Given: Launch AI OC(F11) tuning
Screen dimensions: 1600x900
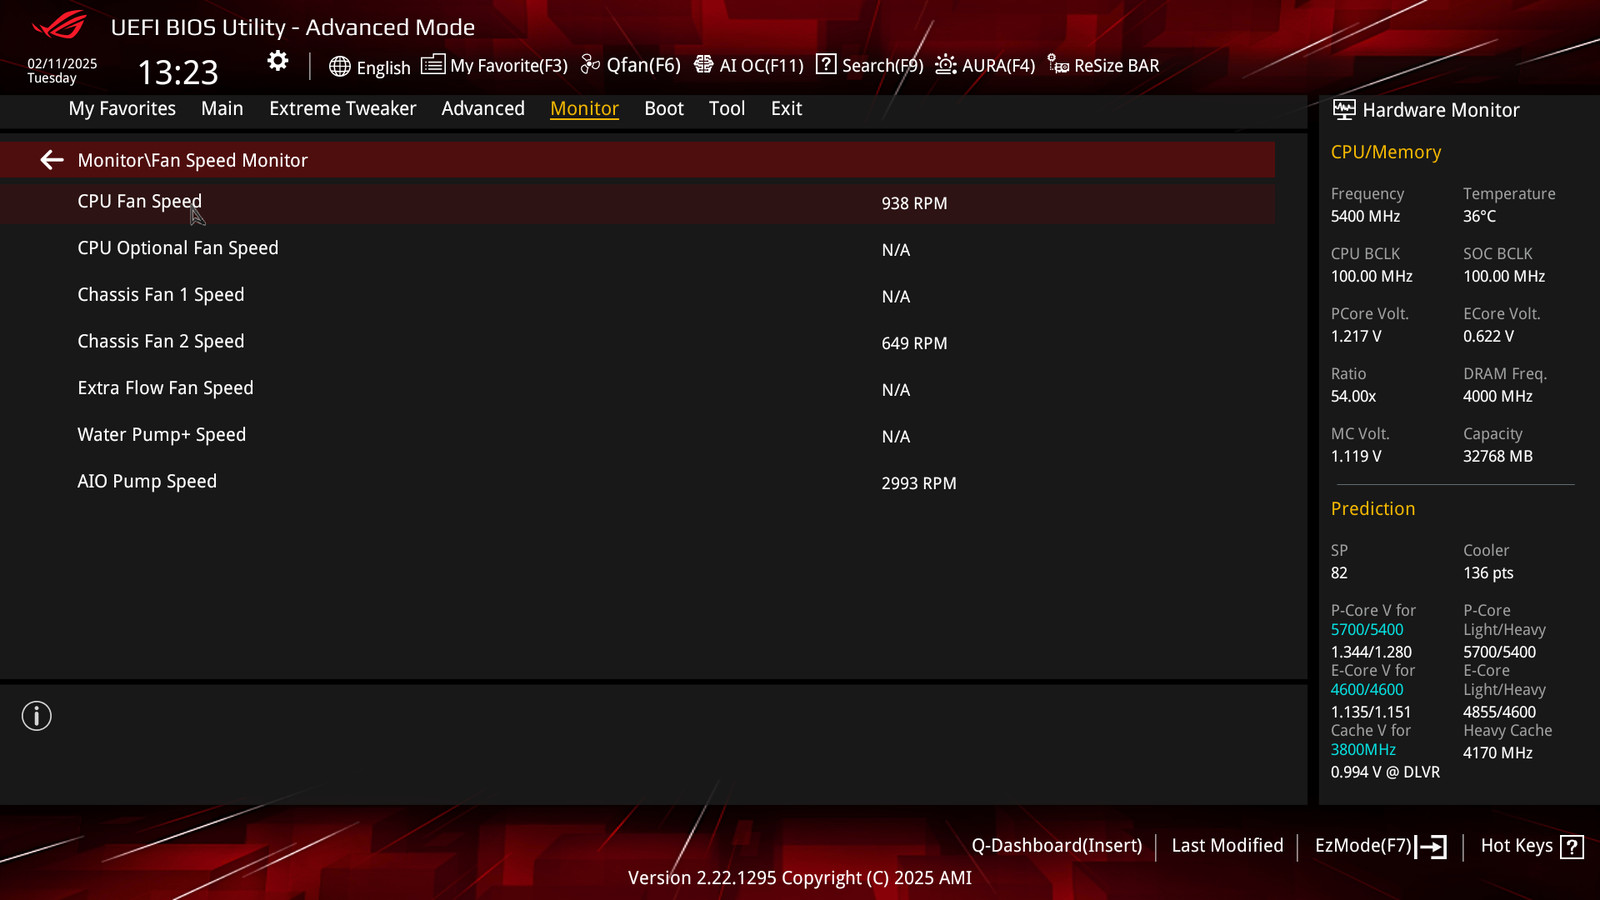Looking at the screenshot, I should 749,65.
